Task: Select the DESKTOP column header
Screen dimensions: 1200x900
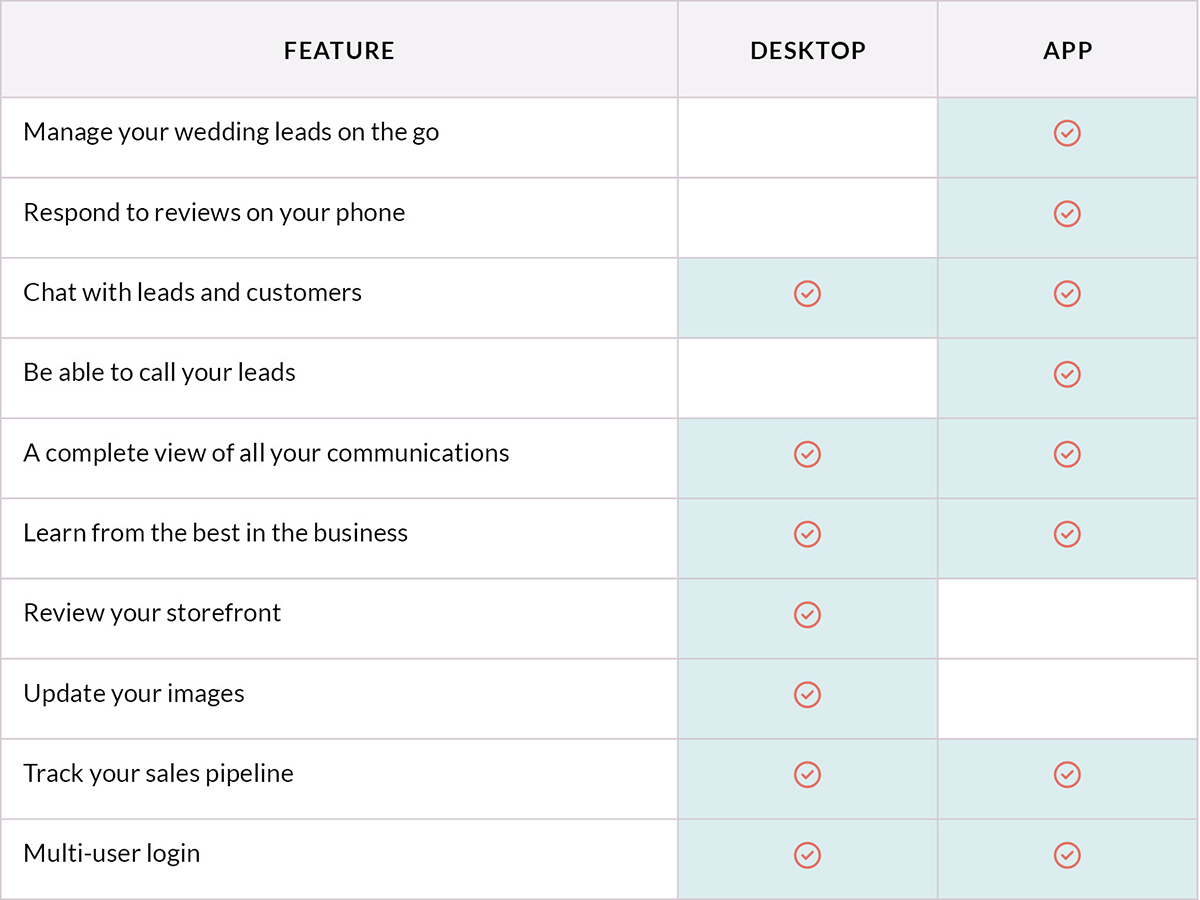Action: tap(808, 50)
